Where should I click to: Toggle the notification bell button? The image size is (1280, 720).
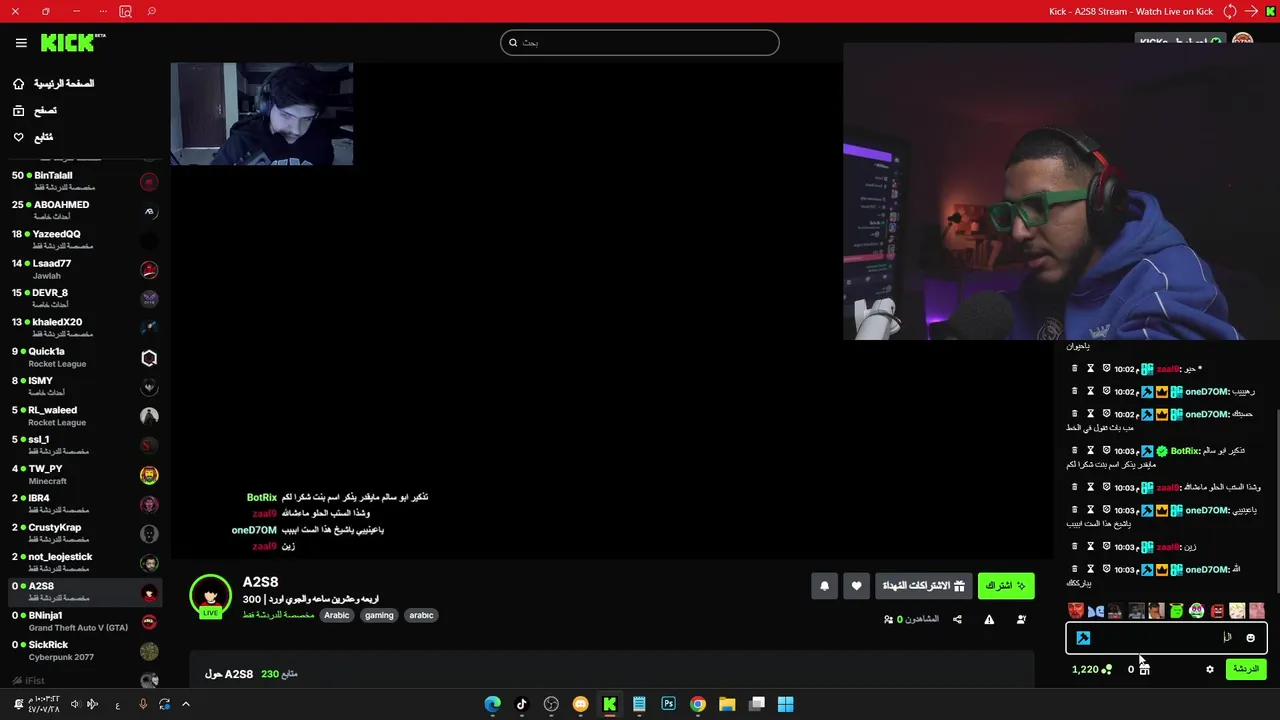pos(824,586)
